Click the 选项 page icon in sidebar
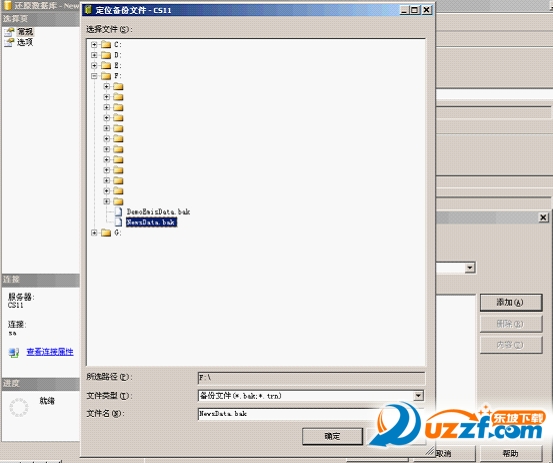The width and height of the screenshot is (553, 463). [x=9, y=42]
